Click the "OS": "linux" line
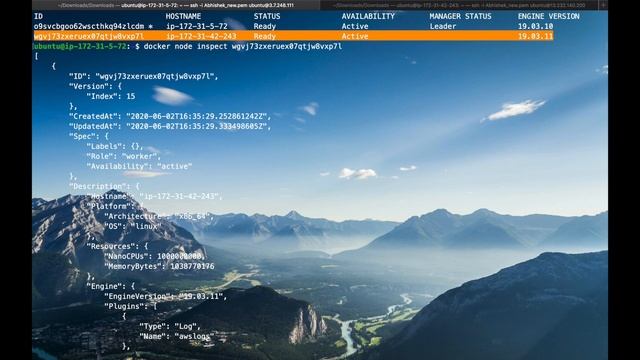Image resolution: width=640 pixels, height=360 pixels. 133,226
